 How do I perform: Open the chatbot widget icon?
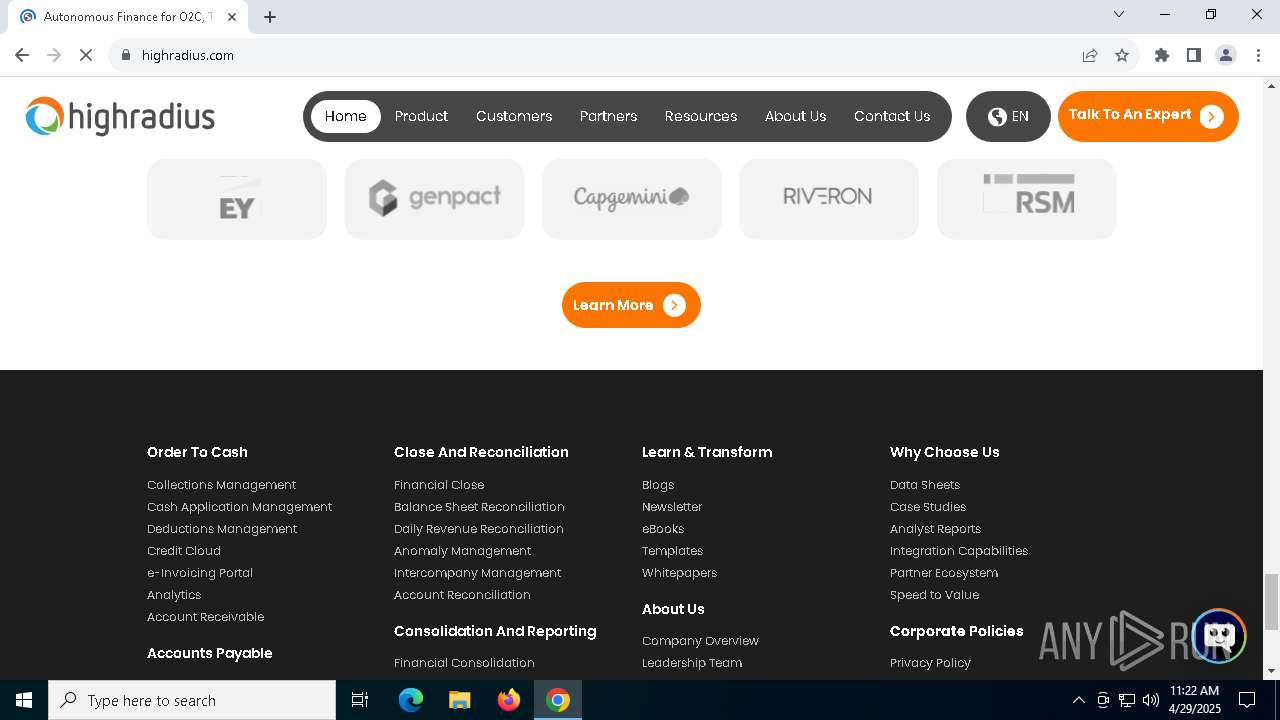[x=1218, y=636]
